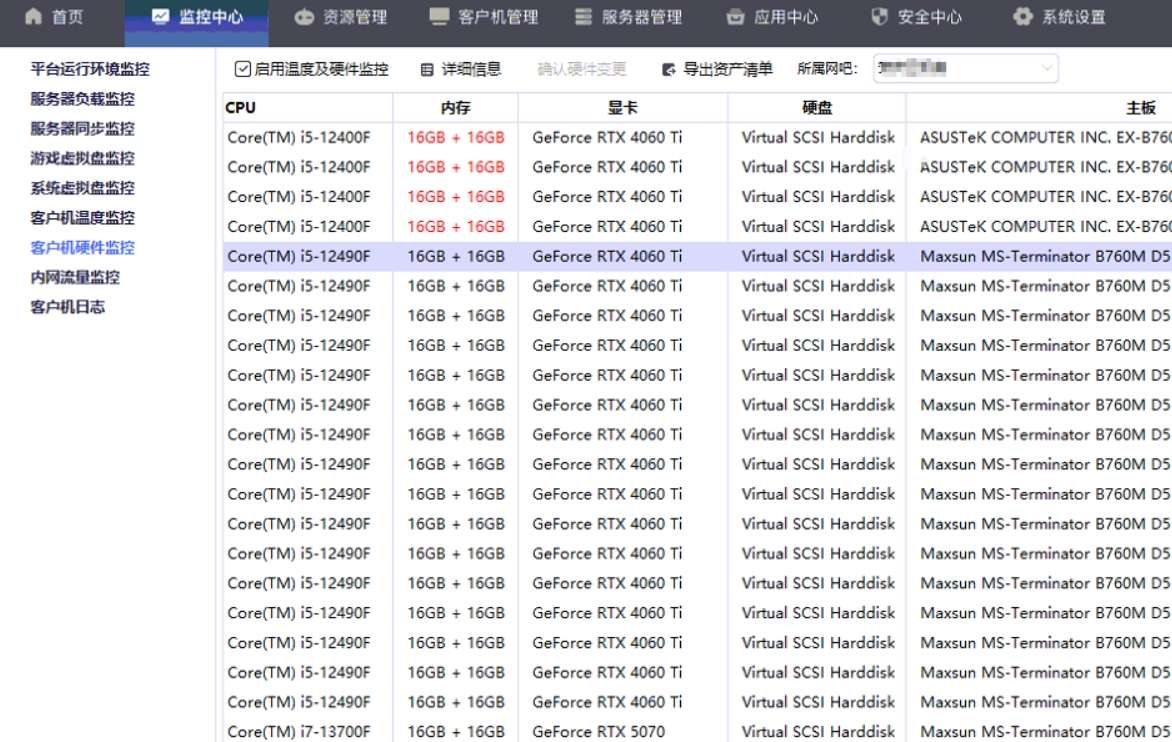Click the 资源管理 gamepad icon
Screen dimensions: 1172x742
coord(304,16)
